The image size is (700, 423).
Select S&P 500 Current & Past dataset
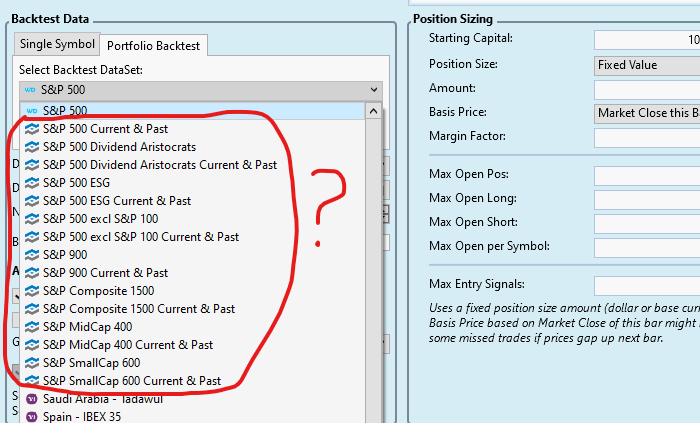192,129
